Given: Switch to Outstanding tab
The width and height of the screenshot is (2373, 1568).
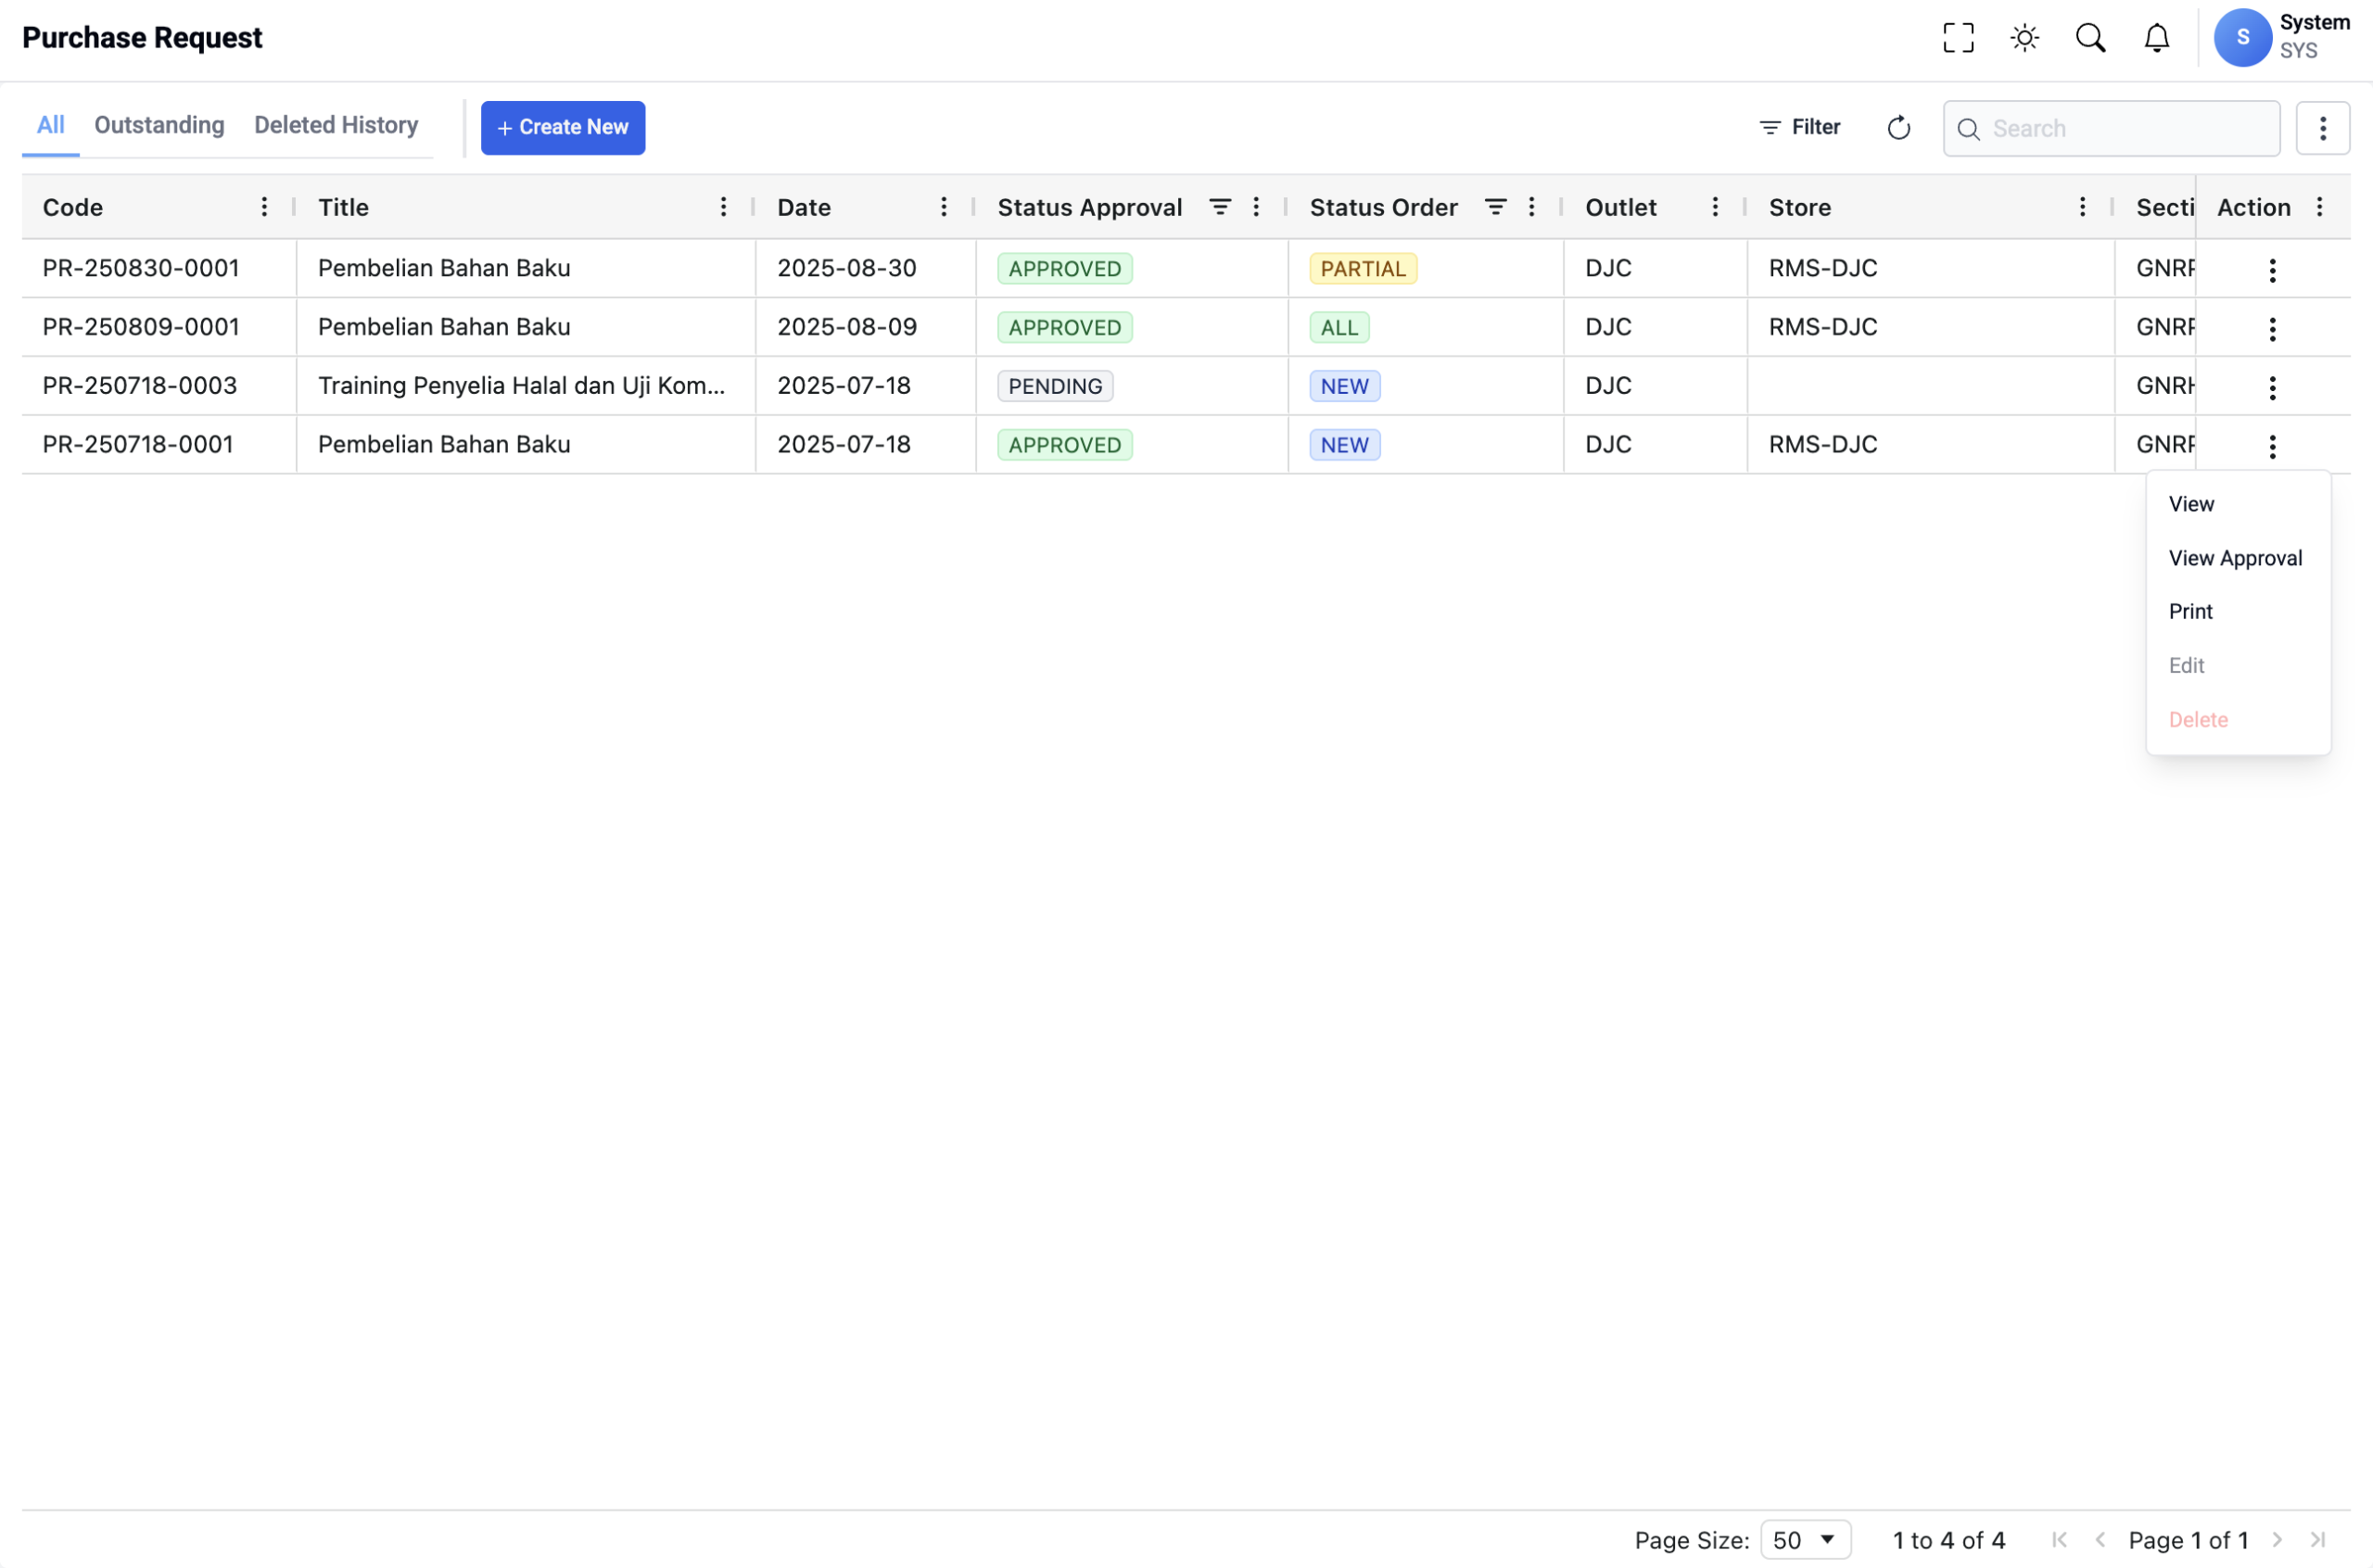Looking at the screenshot, I should 159,126.
